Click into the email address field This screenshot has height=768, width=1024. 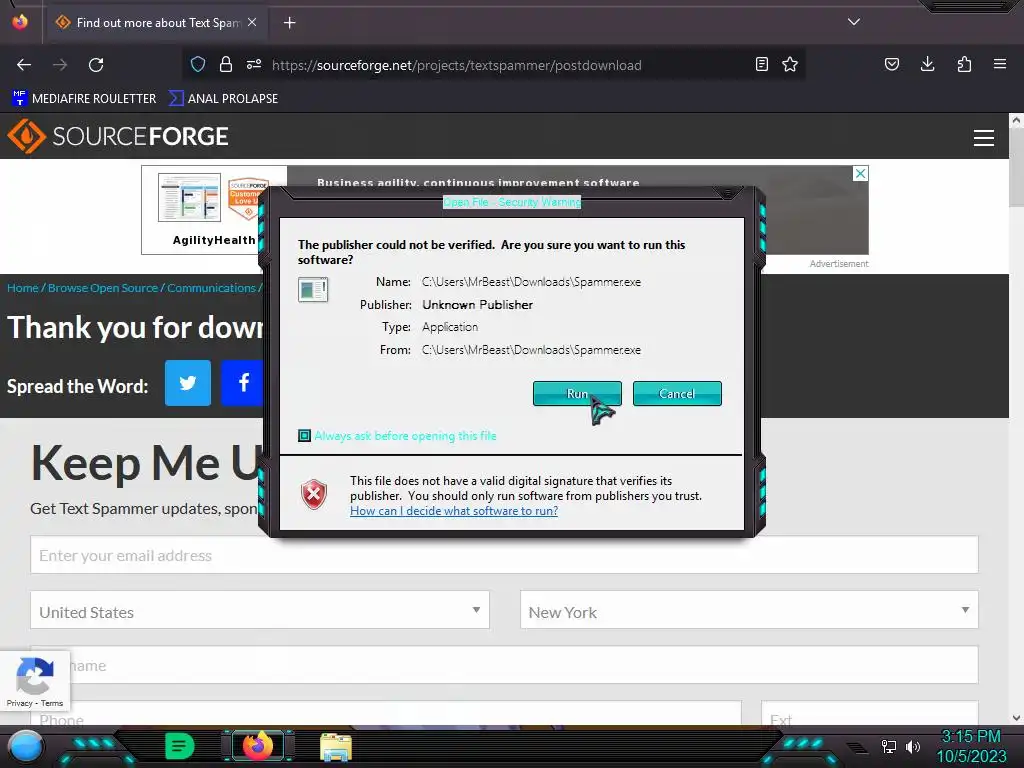(504, 555)
